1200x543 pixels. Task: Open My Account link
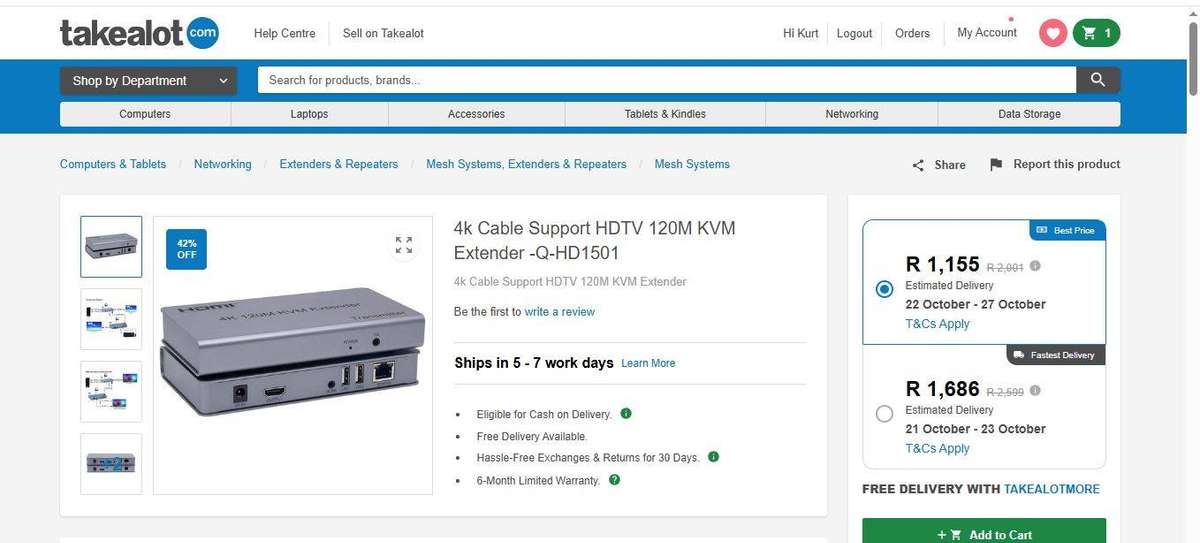987,32
